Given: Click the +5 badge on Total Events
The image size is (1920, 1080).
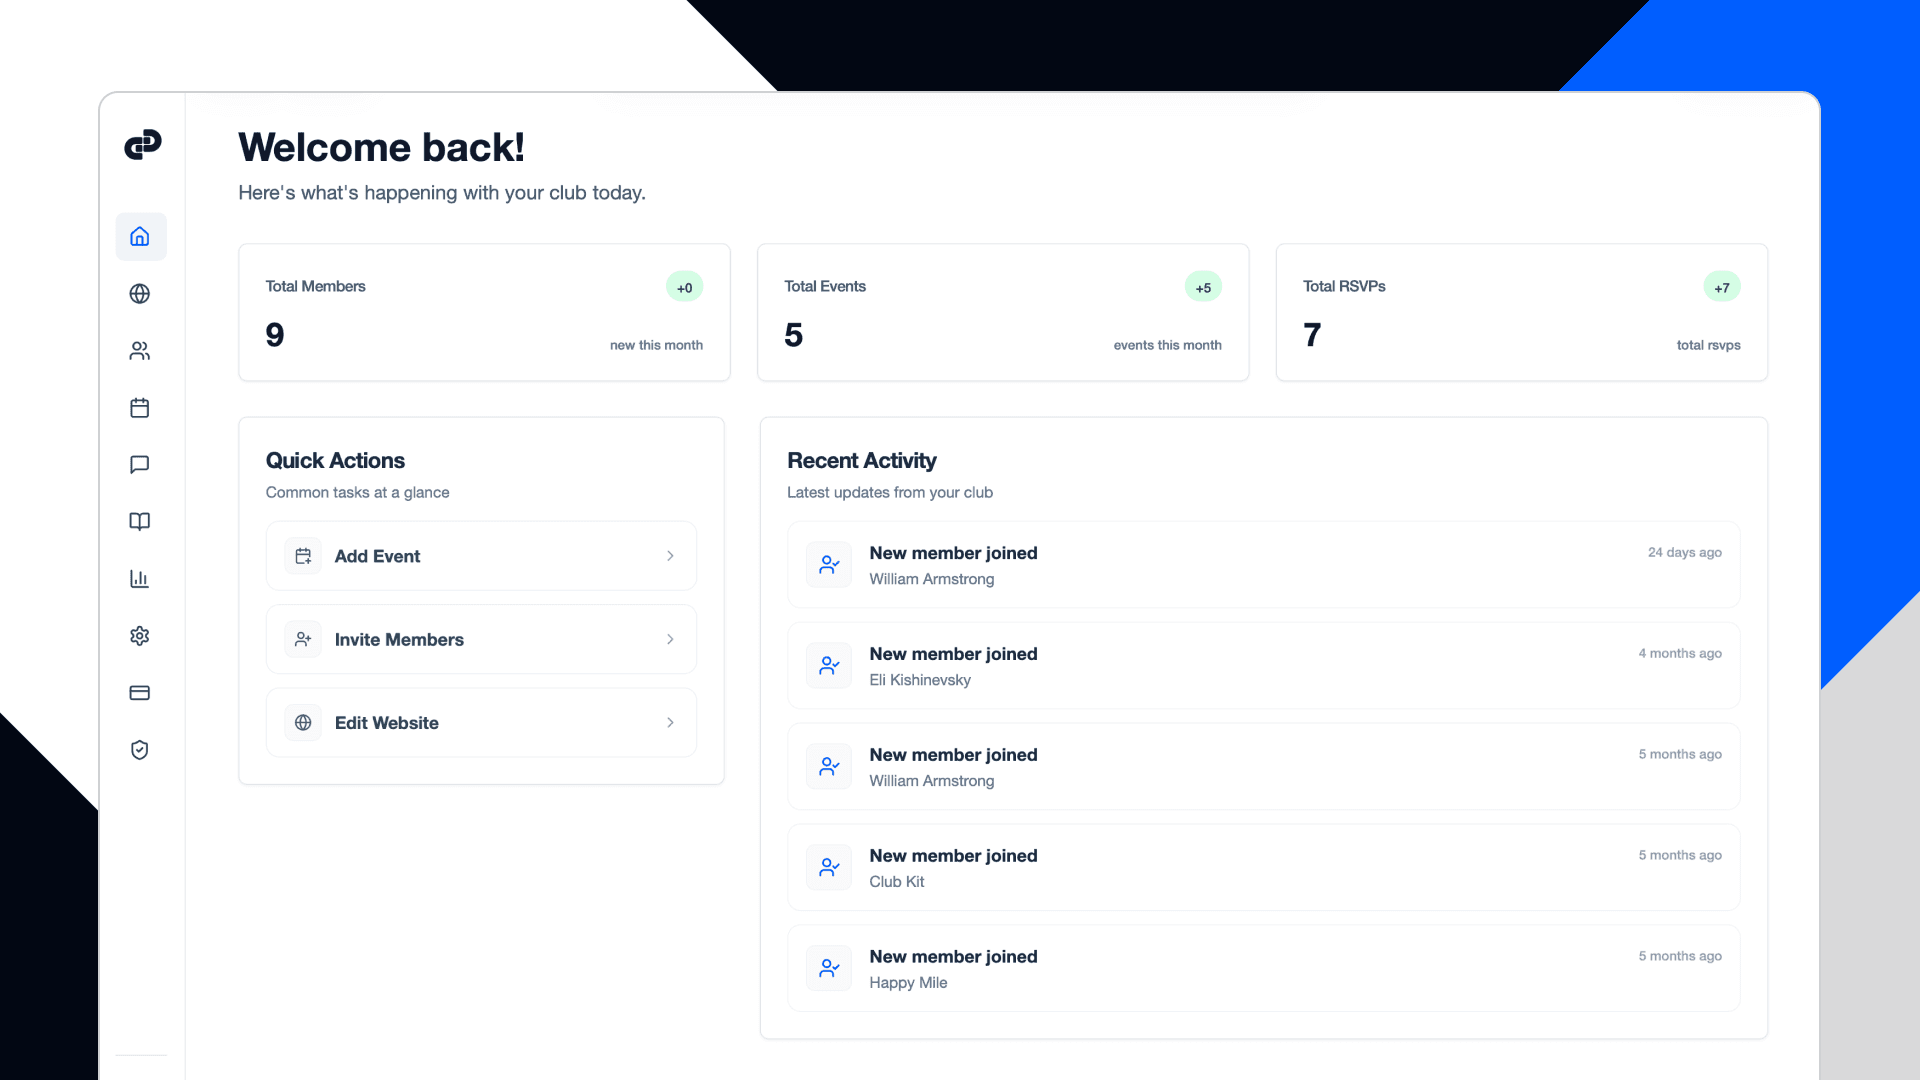Looking at the screenshot, I should [1203, 286].
